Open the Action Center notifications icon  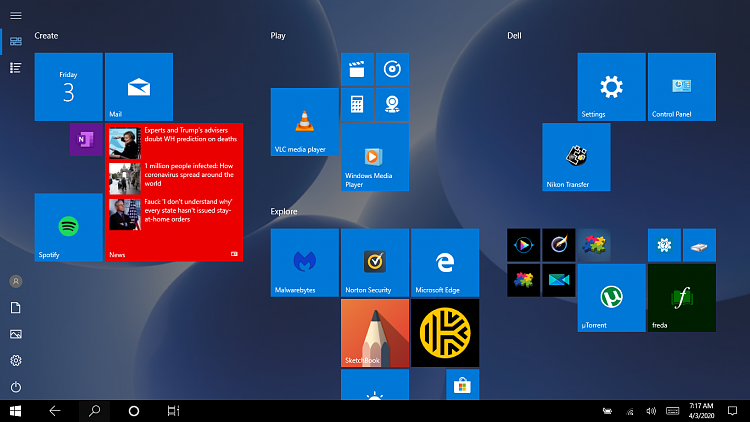click(x=732, y=411)
